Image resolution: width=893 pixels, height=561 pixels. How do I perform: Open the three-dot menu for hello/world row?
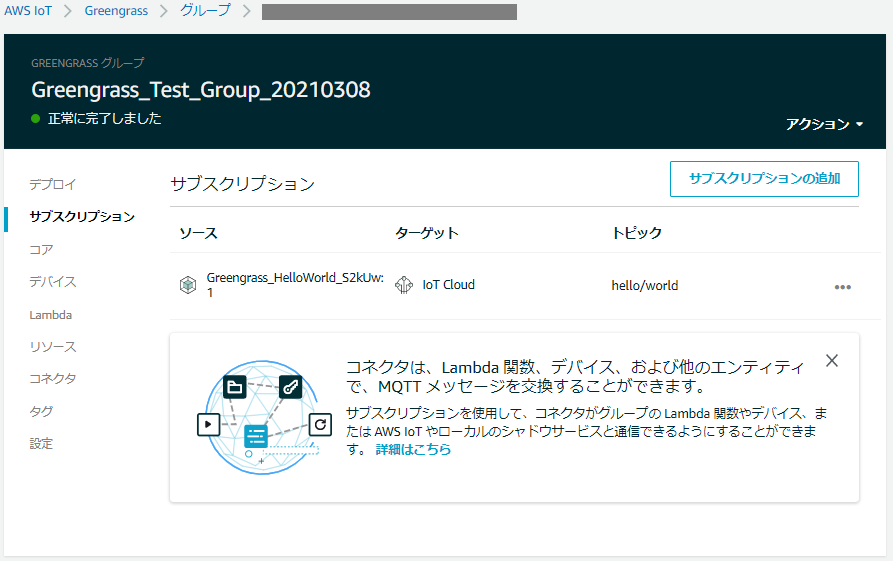pos(842,286)
